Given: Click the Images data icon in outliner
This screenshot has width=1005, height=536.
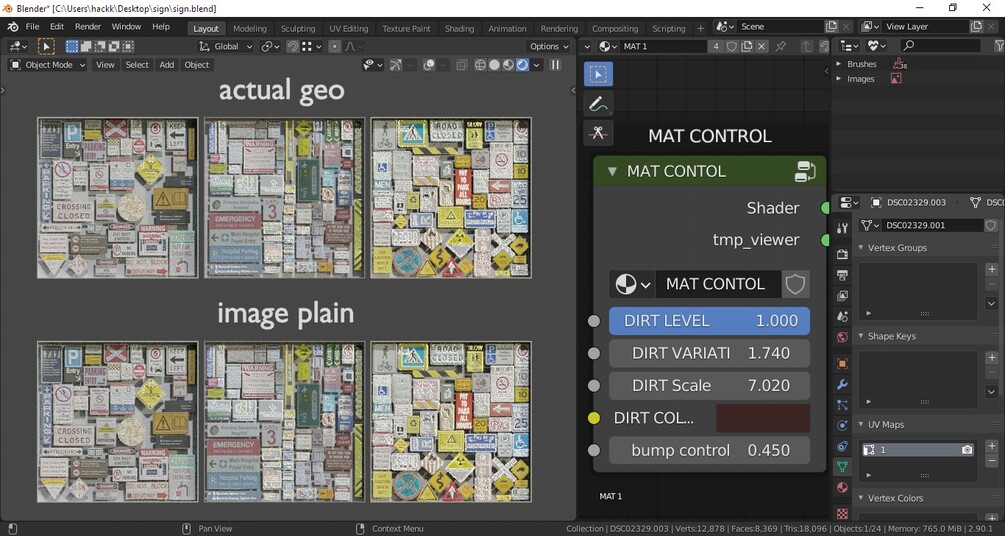Looking at the screenshot, I should click(x=896, y=79).
